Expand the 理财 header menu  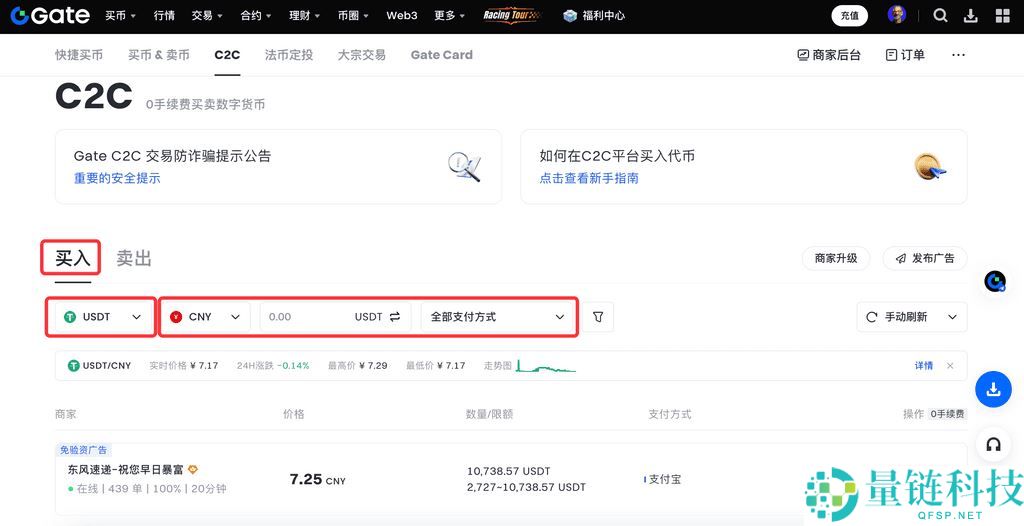click(x=304, y=15)
